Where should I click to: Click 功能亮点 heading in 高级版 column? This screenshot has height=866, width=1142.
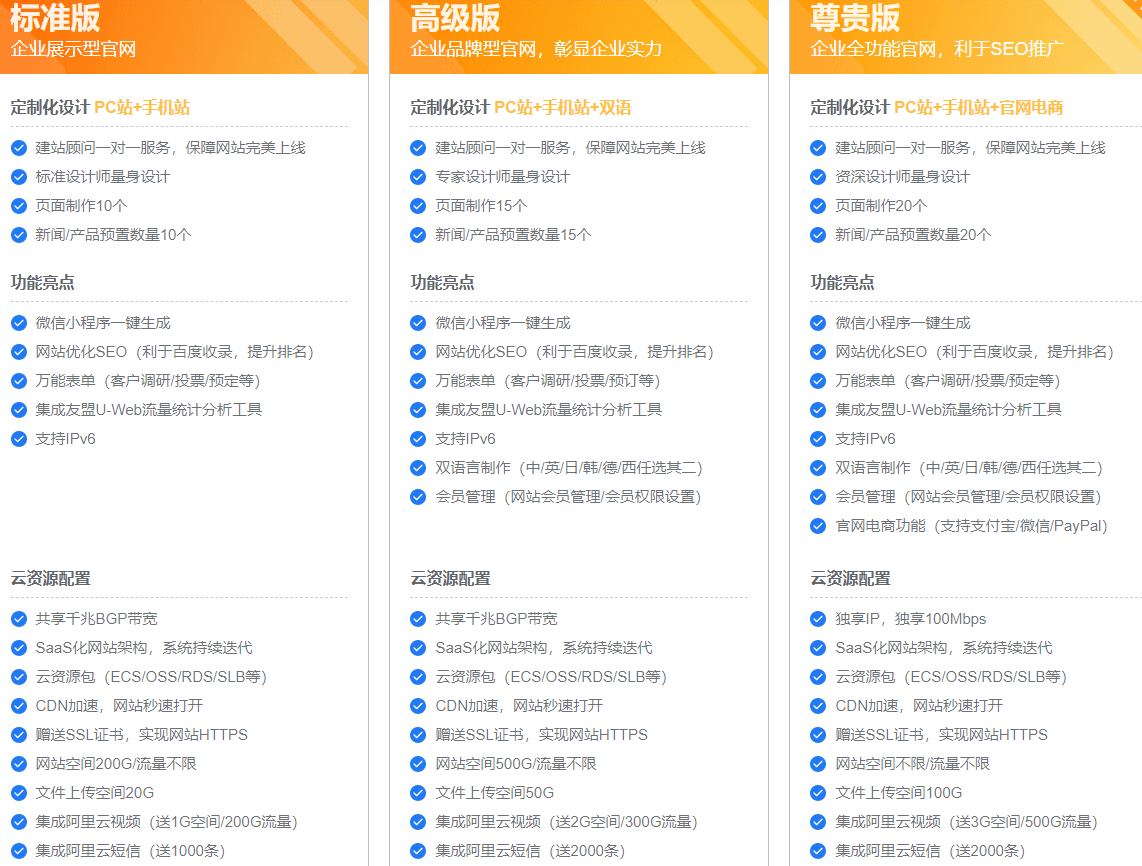click(442, 283)
